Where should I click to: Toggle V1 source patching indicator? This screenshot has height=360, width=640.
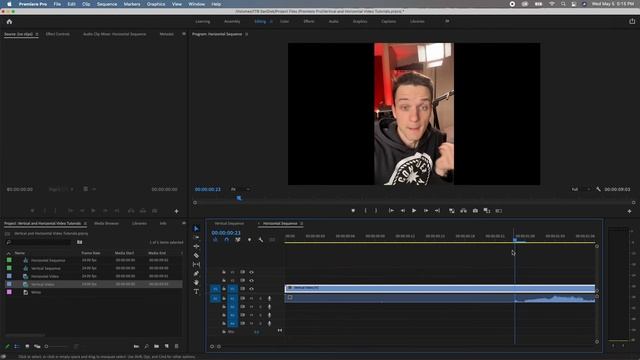tap(215, 289)
